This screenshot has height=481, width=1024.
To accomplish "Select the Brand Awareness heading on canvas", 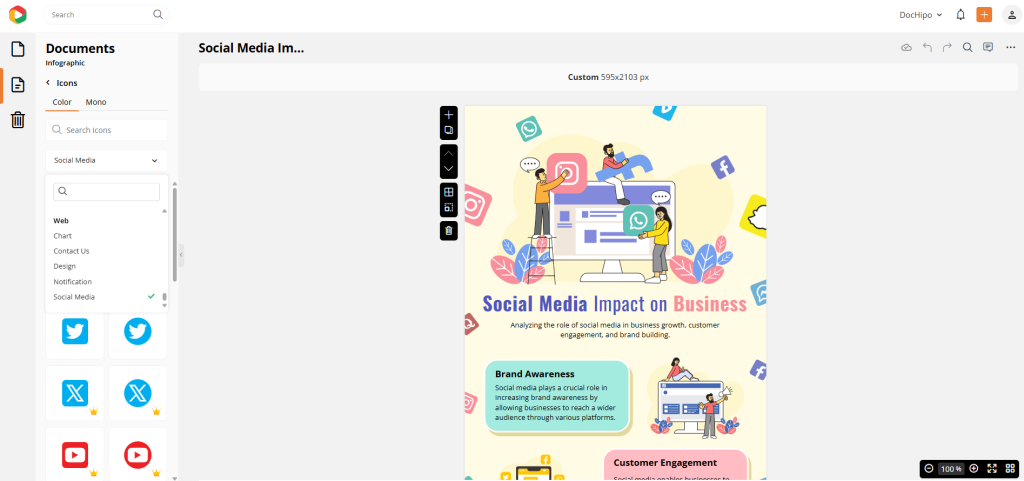I will [x=535, y=374].
